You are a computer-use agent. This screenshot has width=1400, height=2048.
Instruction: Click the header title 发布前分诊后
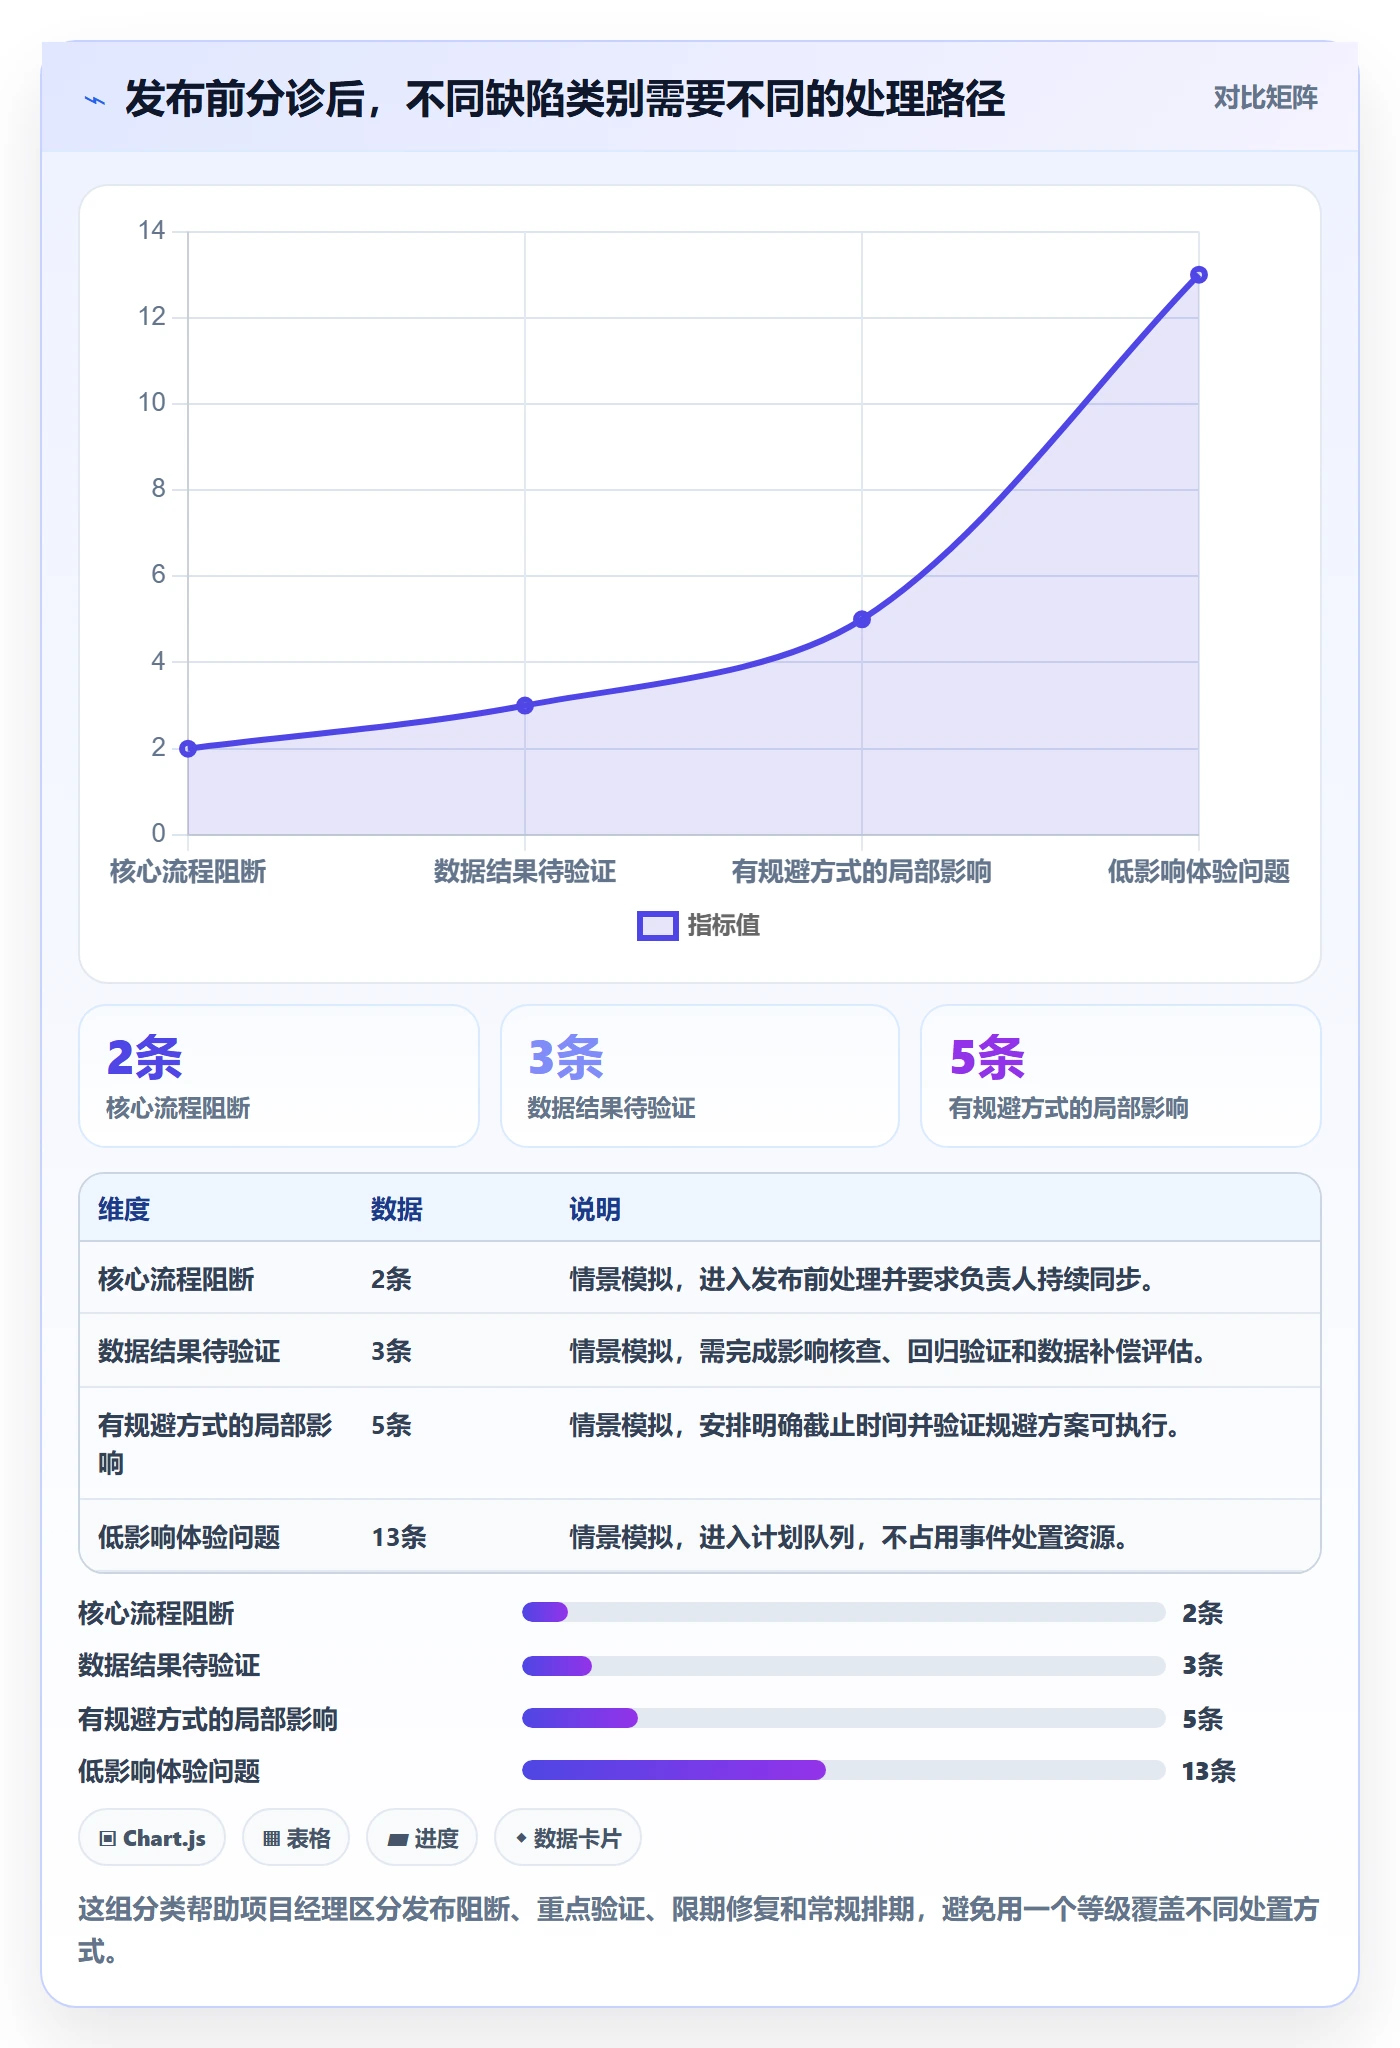click(565, 99)
